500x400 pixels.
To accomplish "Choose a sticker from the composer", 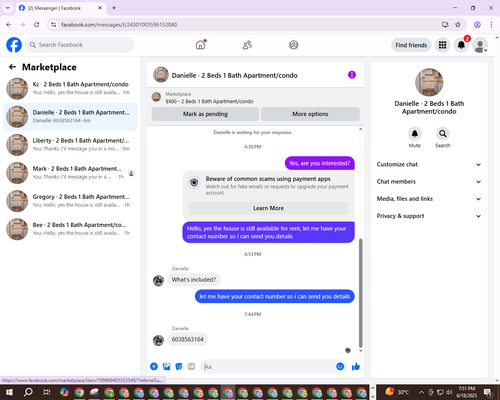I will (x=179, y=367).
